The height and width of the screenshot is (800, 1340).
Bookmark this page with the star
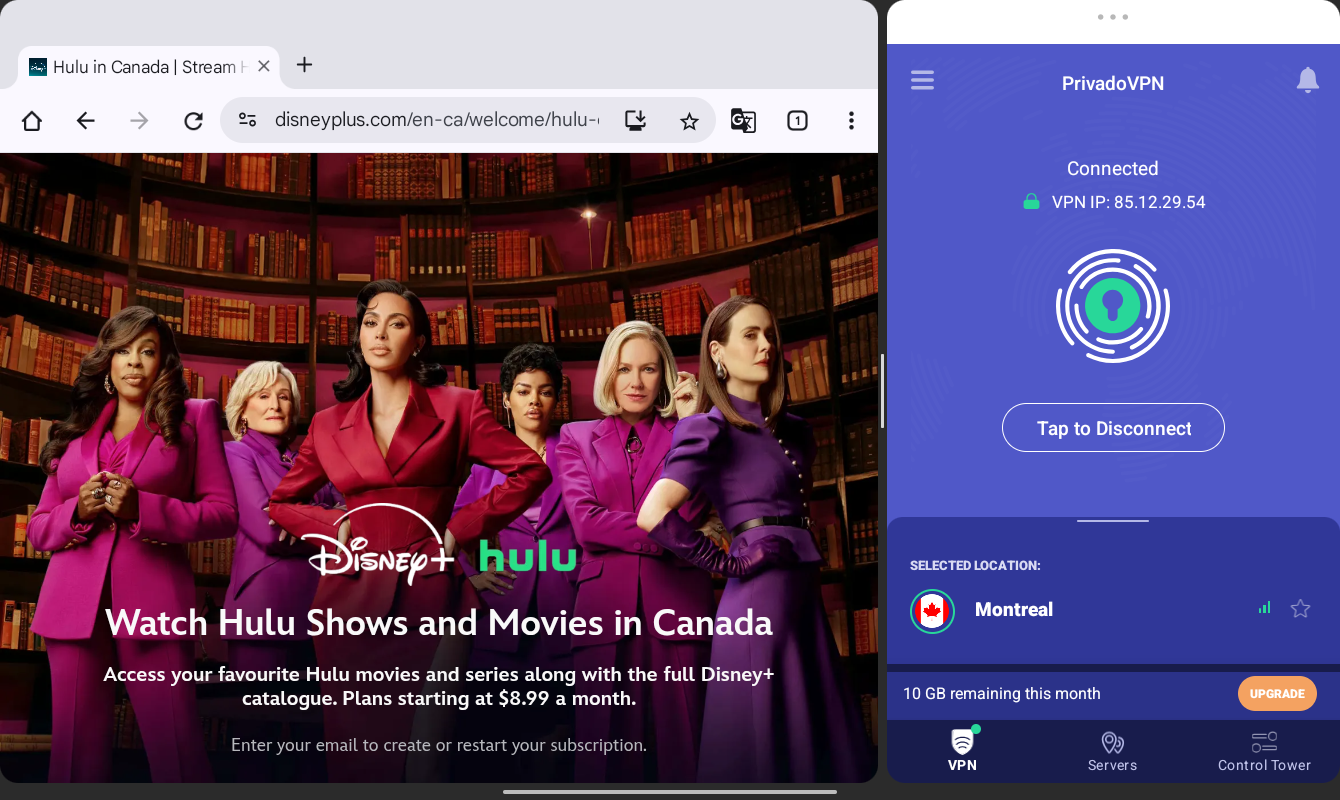(x=689, y=121)
